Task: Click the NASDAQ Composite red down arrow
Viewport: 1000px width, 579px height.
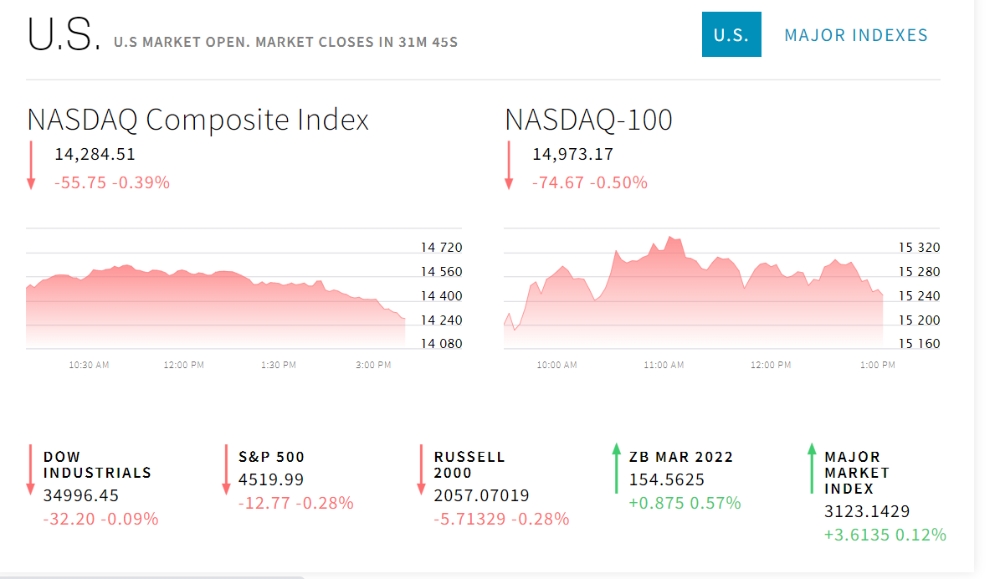Action: pos(31,166)
